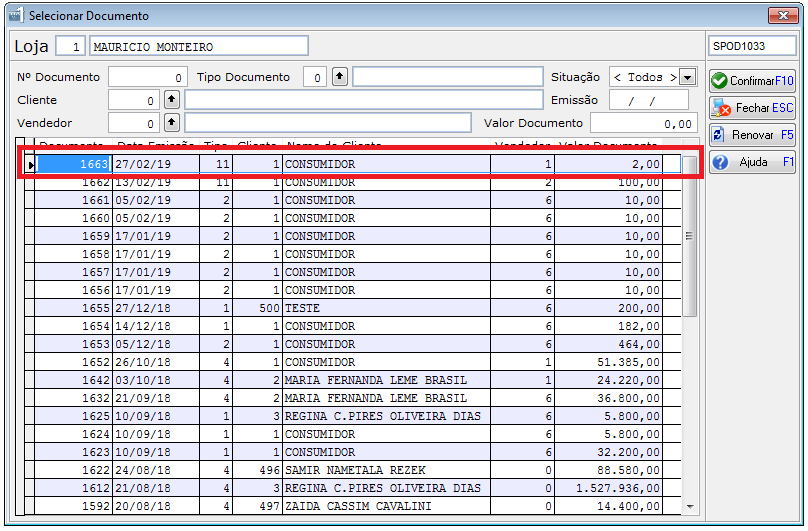Viewport: 808px width, 531px height.
Task: Expand the Situação dropdown
Action: coord(687,77)
